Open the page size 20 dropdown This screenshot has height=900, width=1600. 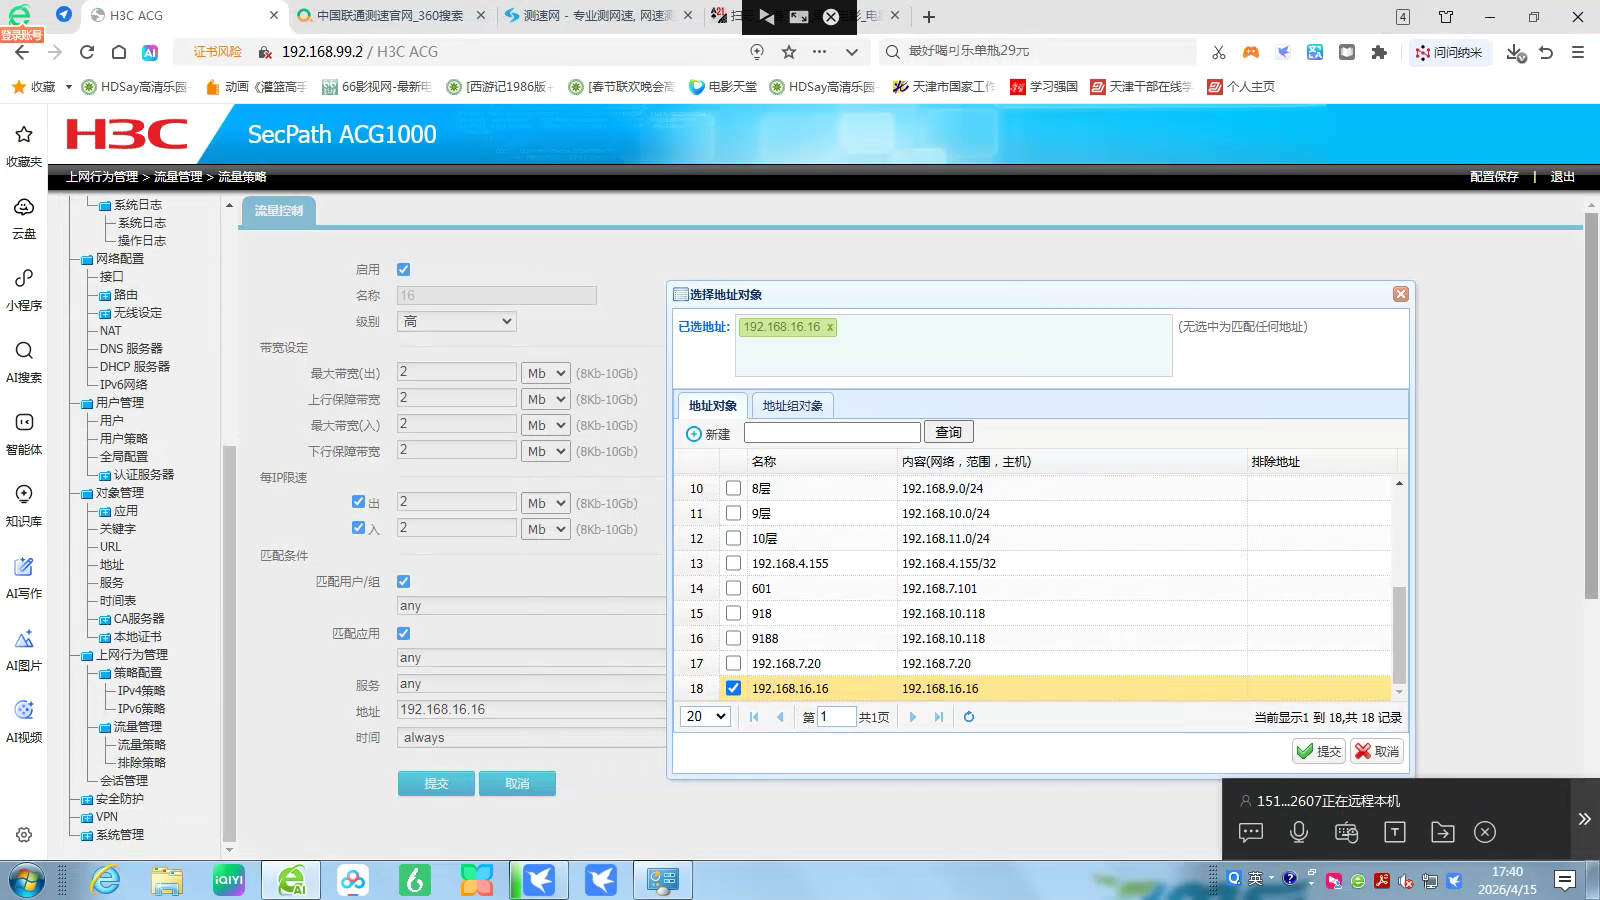click(x=706, y=717)
